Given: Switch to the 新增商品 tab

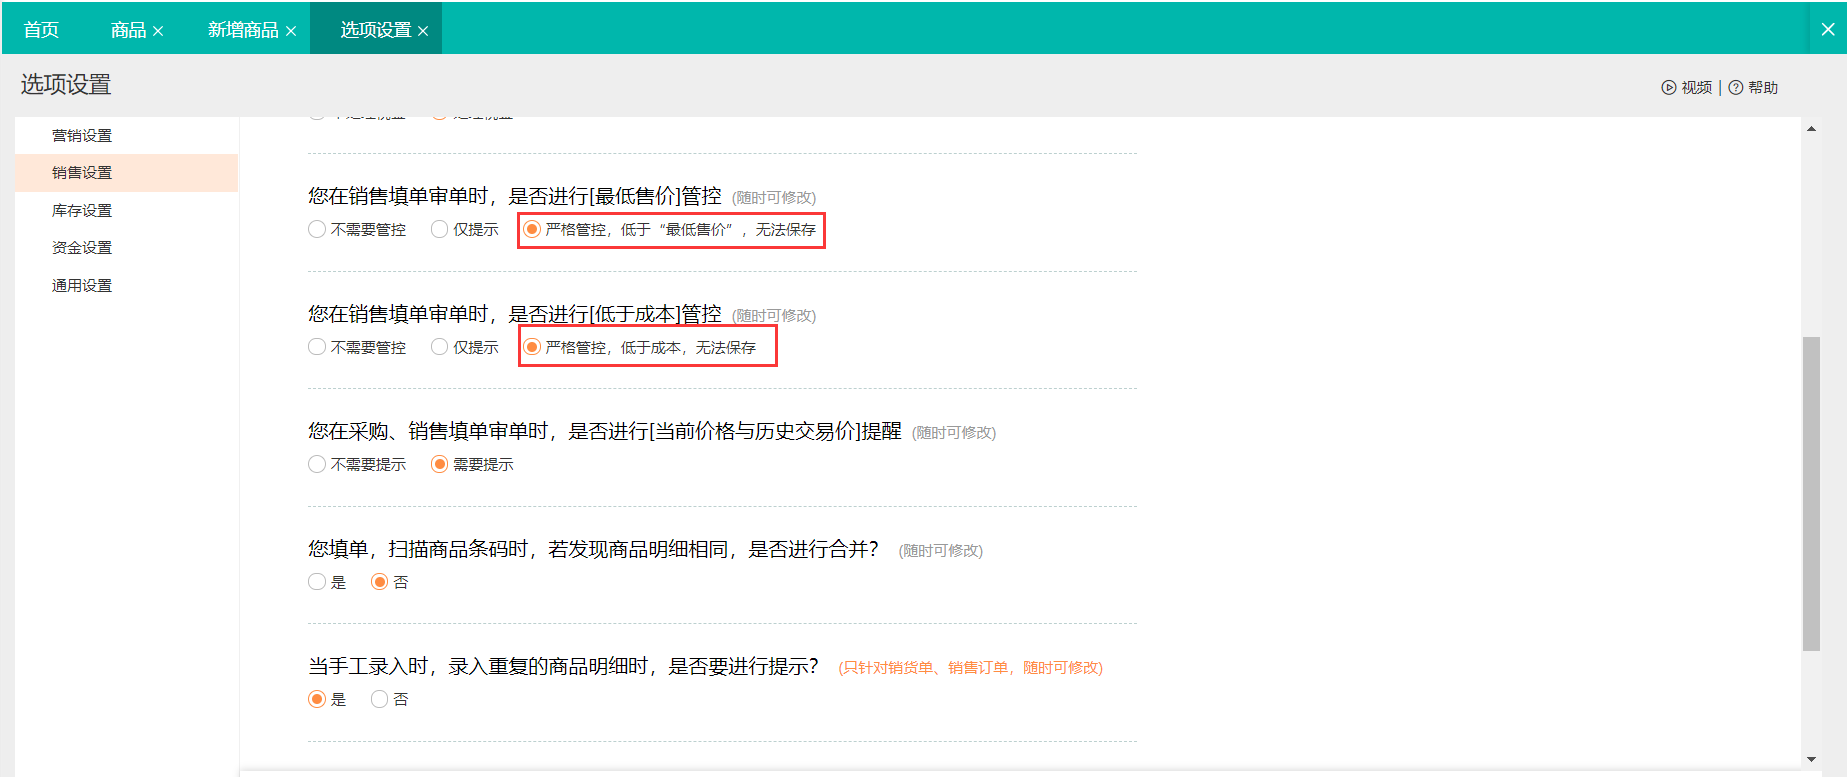Looking at the screenshot, I should (243, 30).
